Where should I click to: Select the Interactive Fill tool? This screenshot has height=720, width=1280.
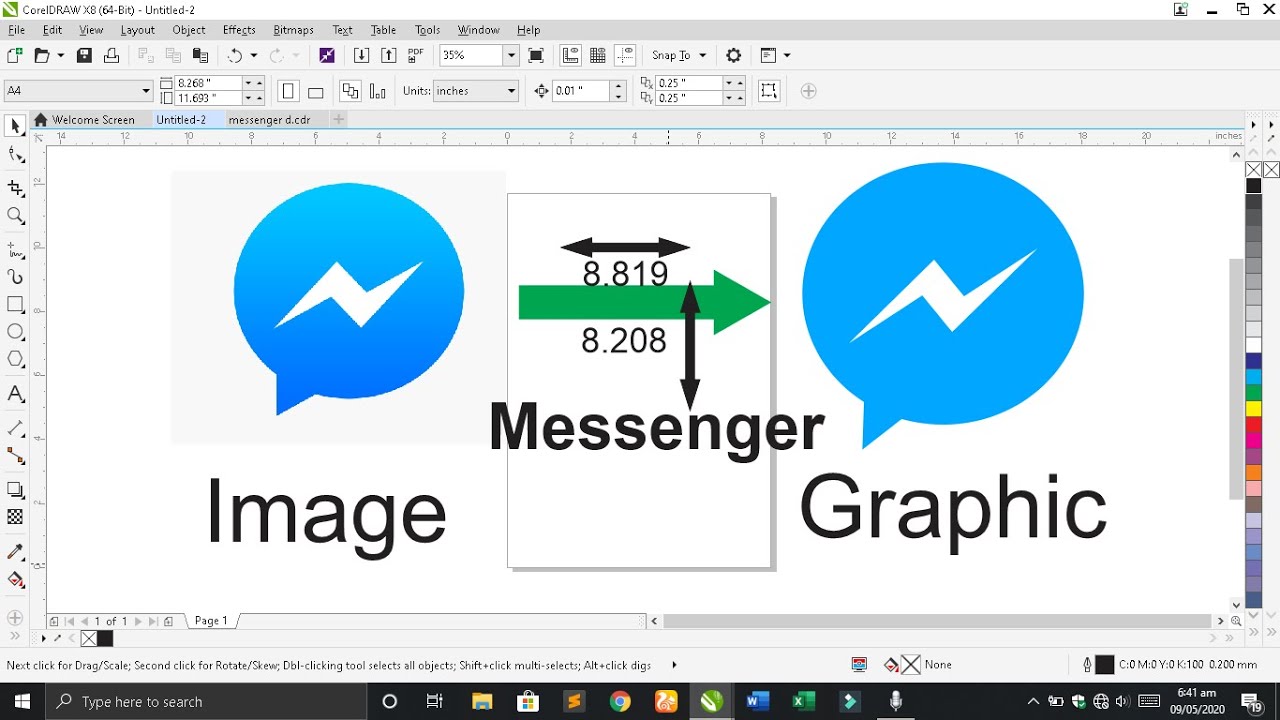point(15,580)
